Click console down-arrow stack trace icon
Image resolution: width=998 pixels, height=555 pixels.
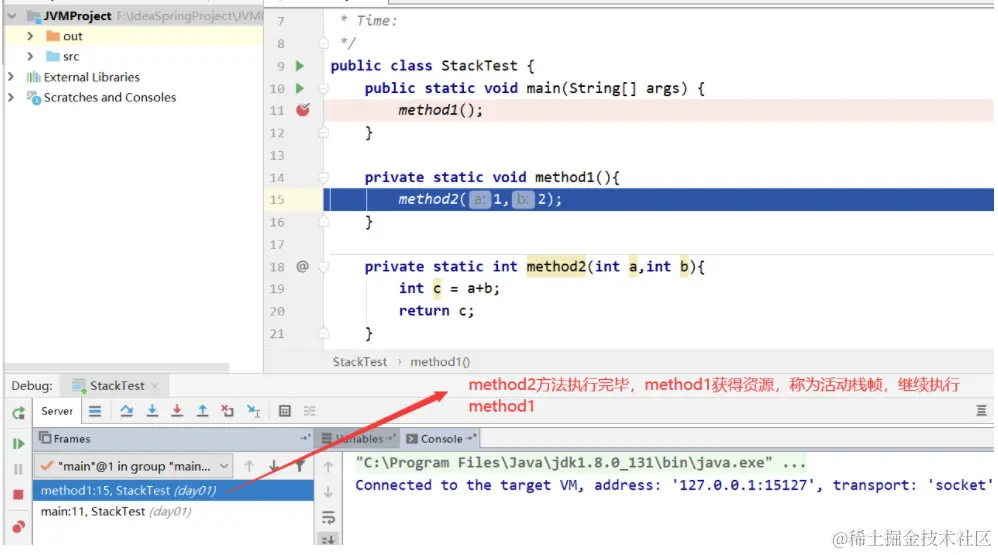point(328,492)
